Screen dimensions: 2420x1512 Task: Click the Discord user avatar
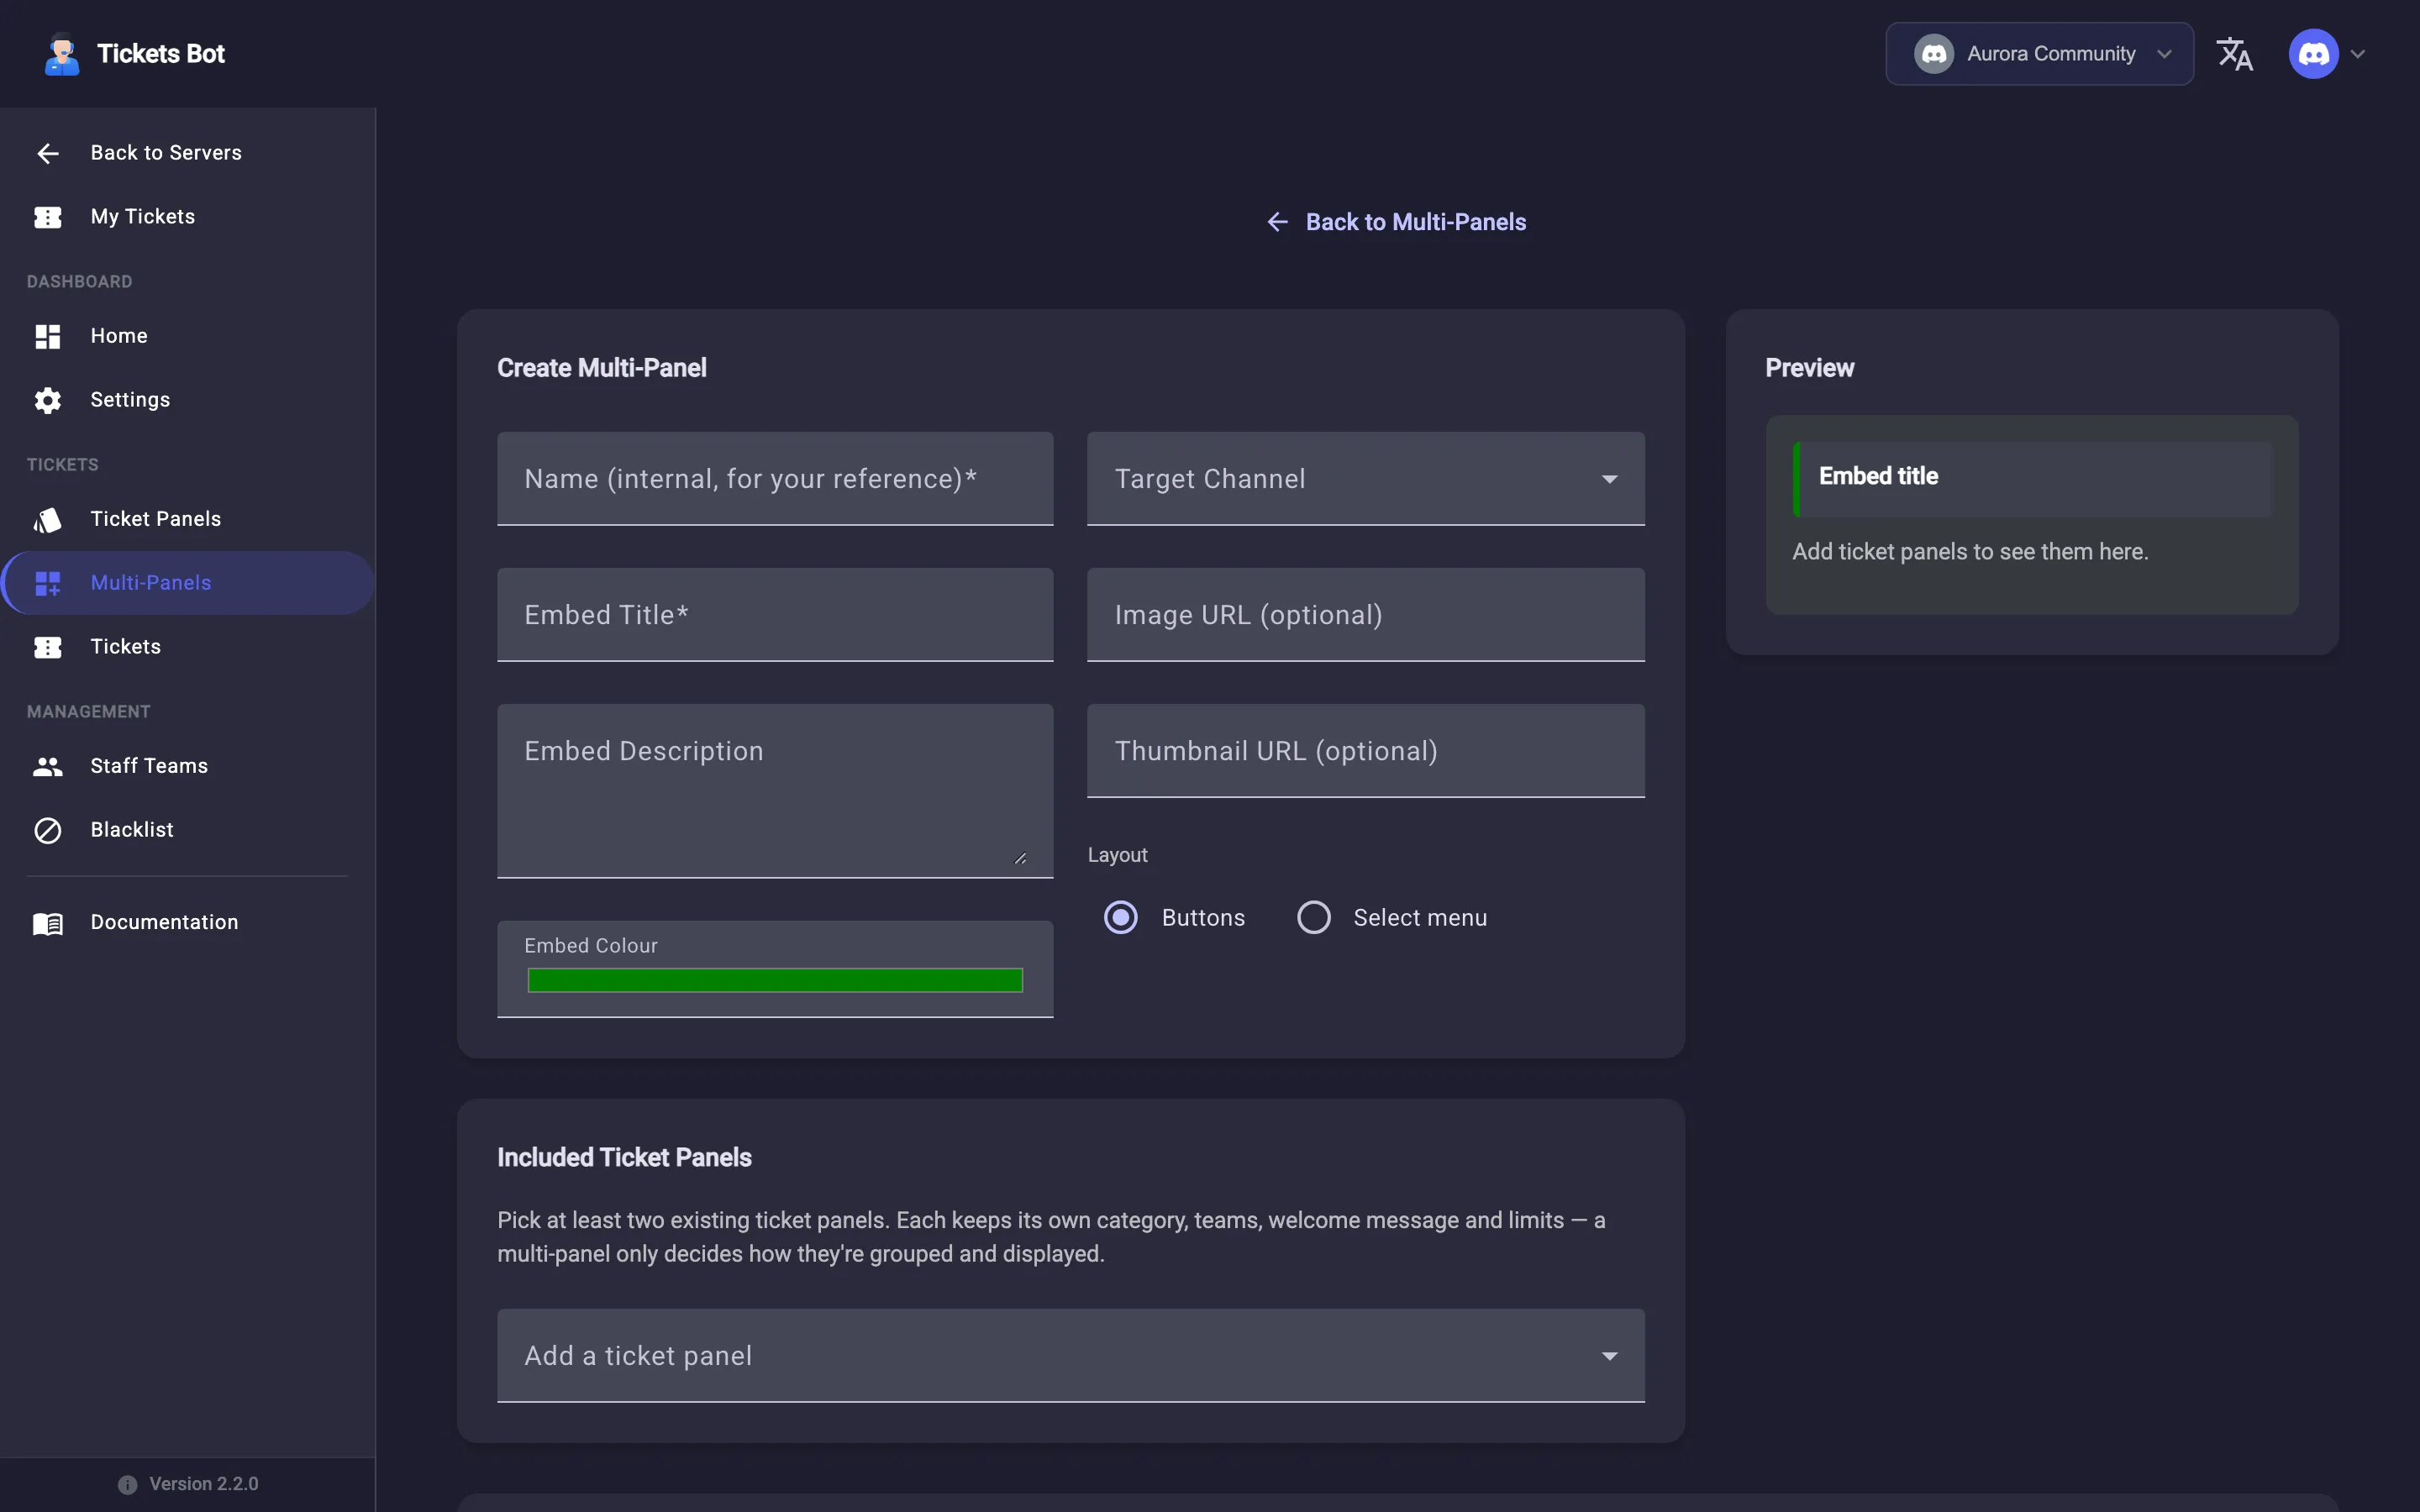point(2313,54)
